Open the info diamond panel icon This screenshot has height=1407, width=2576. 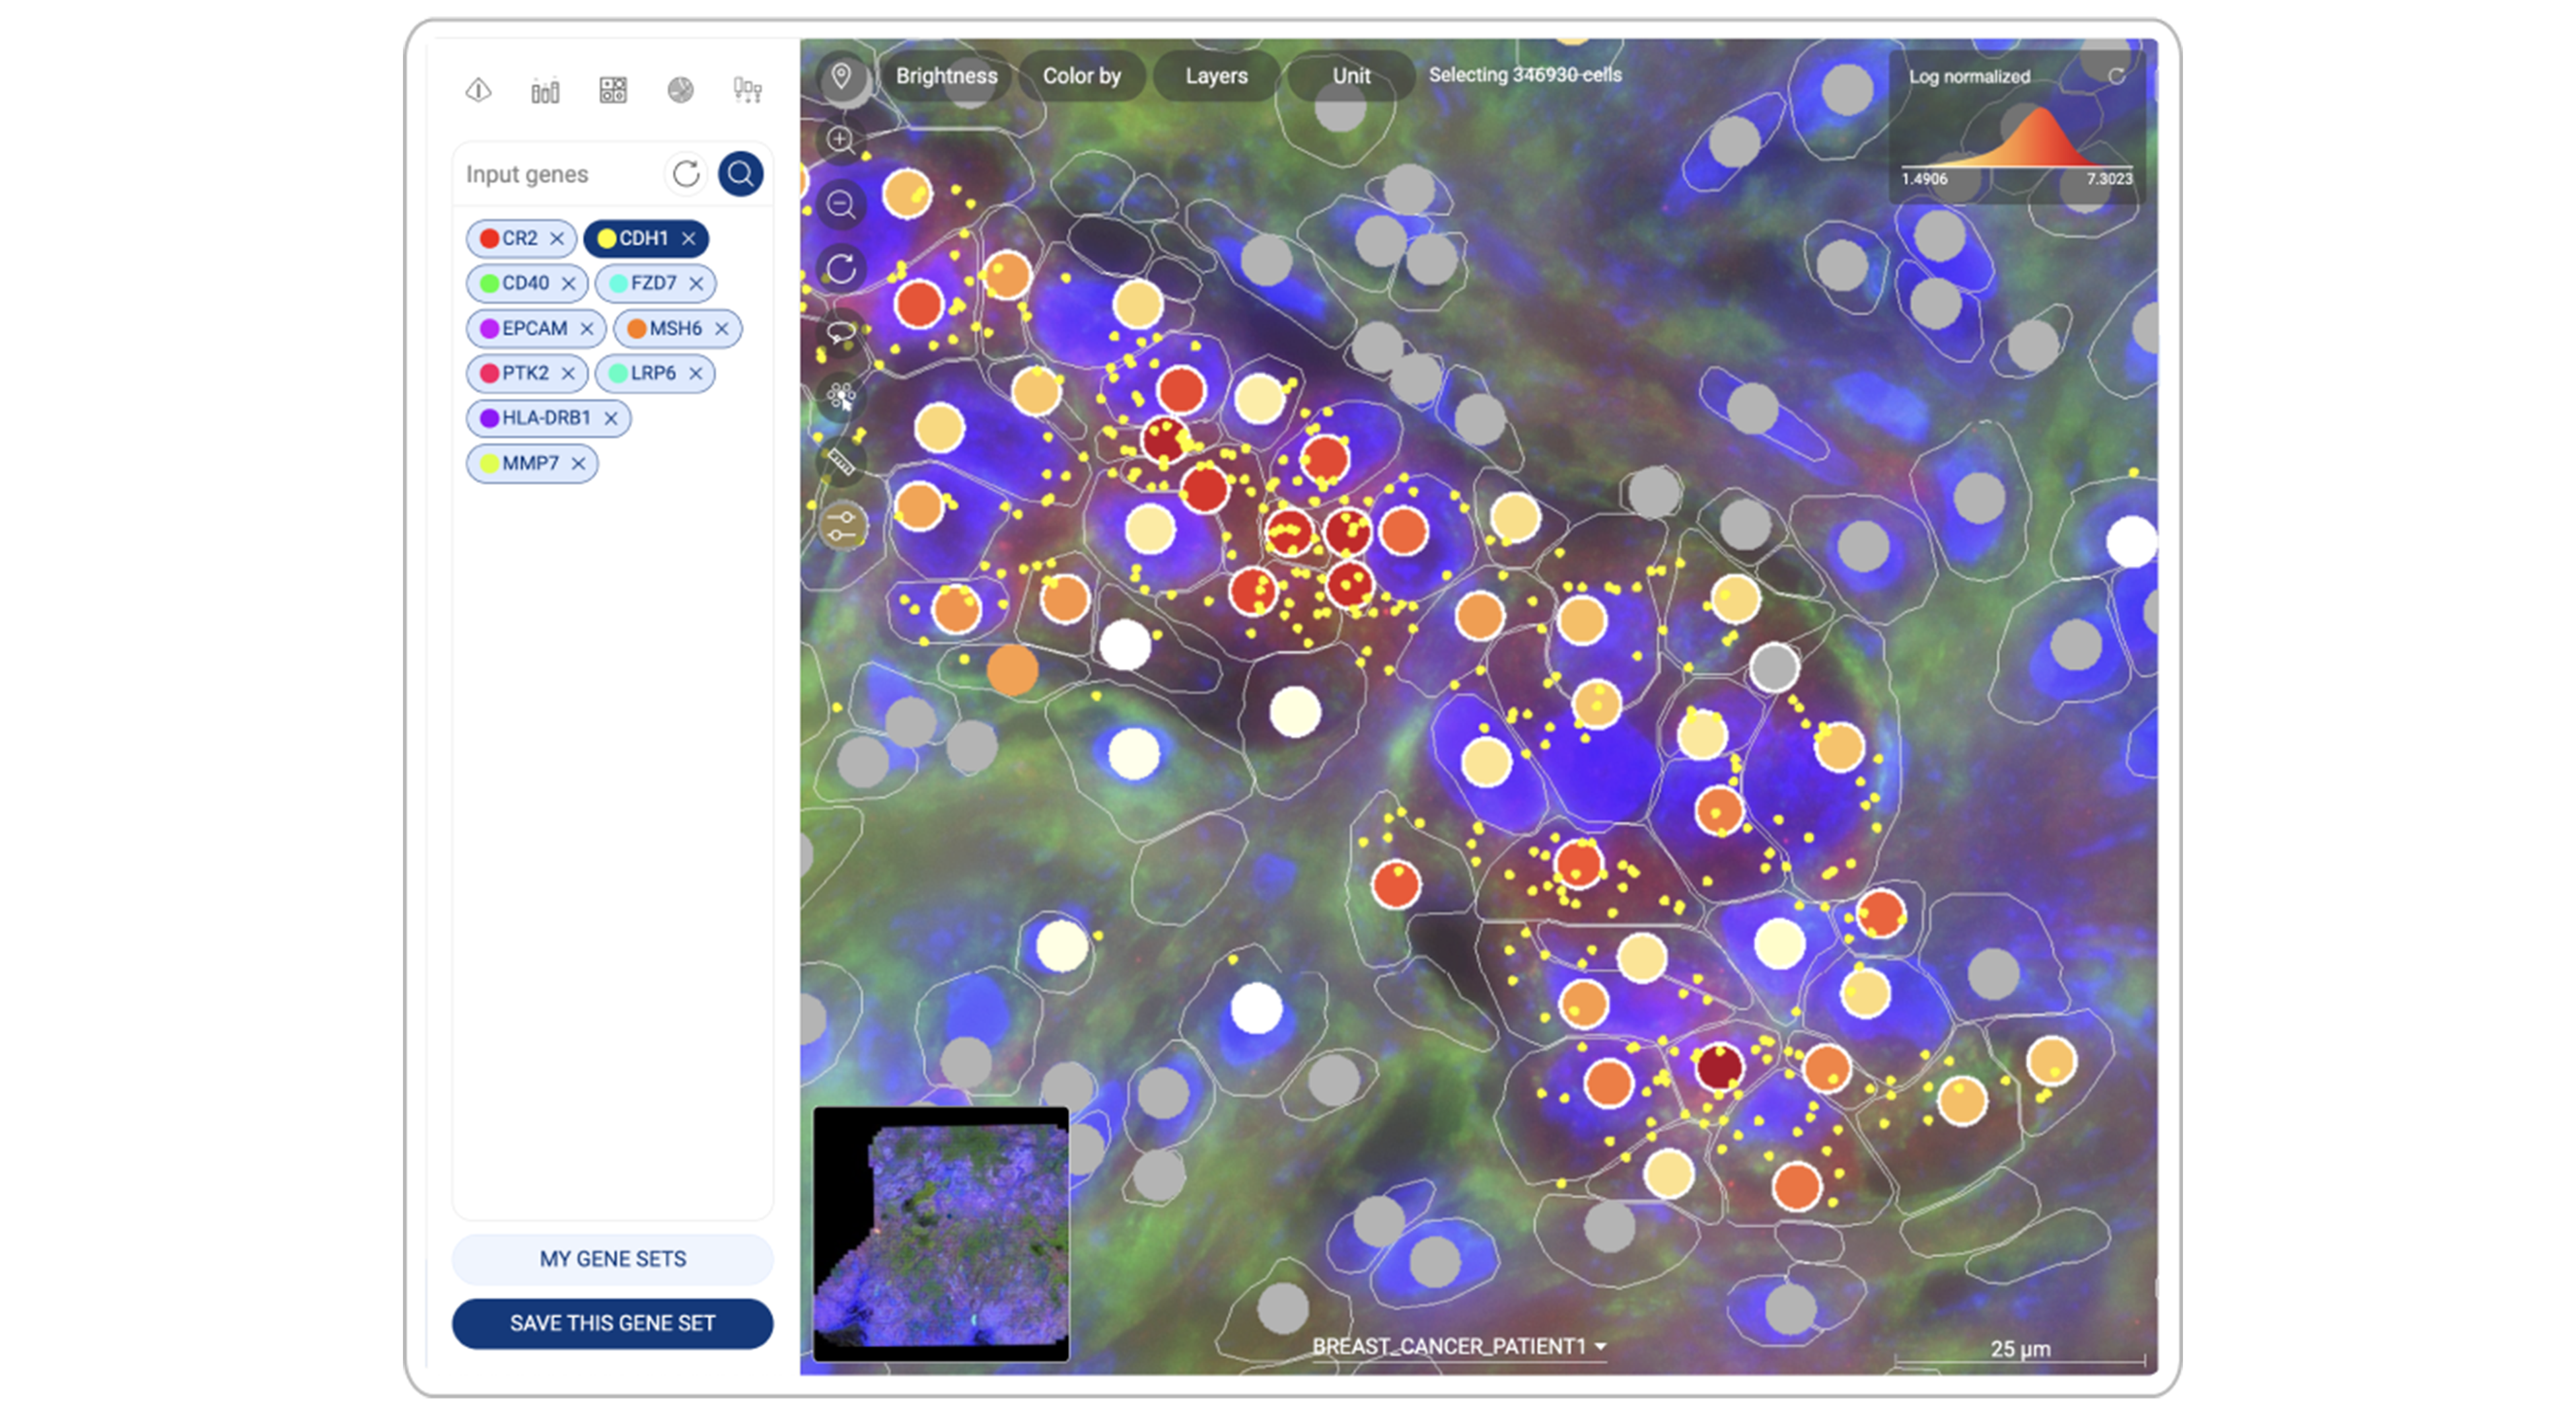478,91
